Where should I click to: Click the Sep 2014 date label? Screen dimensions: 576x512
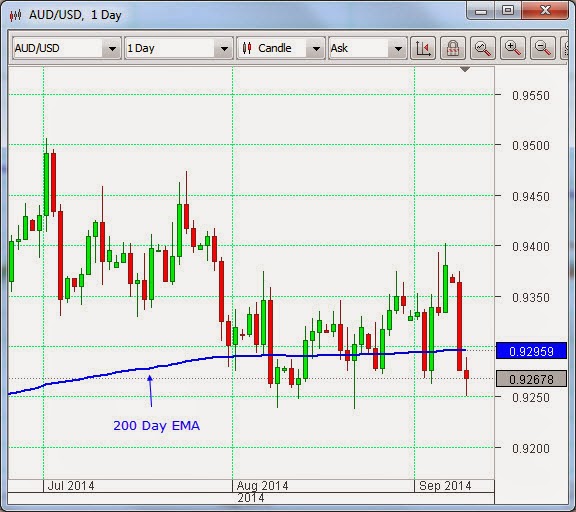pyautogui.click(x=445, y=486)
